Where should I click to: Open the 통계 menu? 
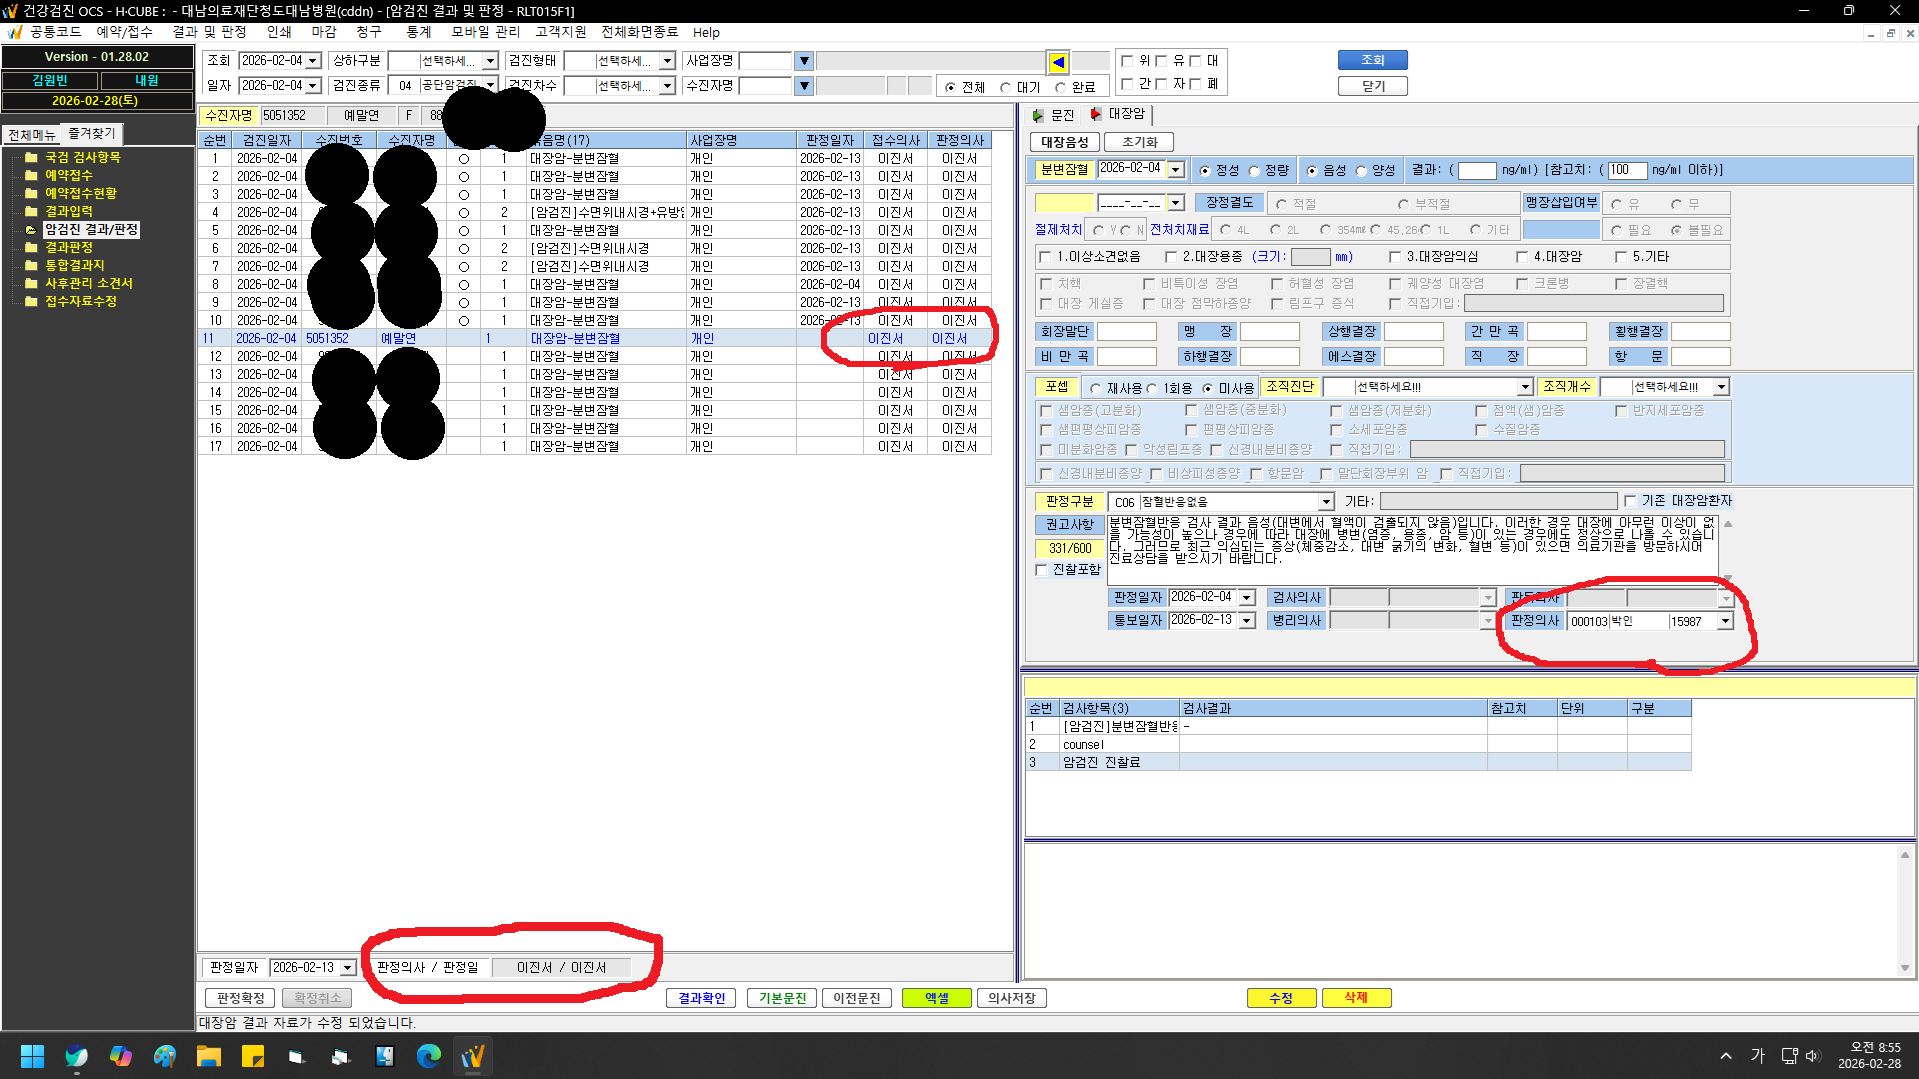tap(418, 32)
